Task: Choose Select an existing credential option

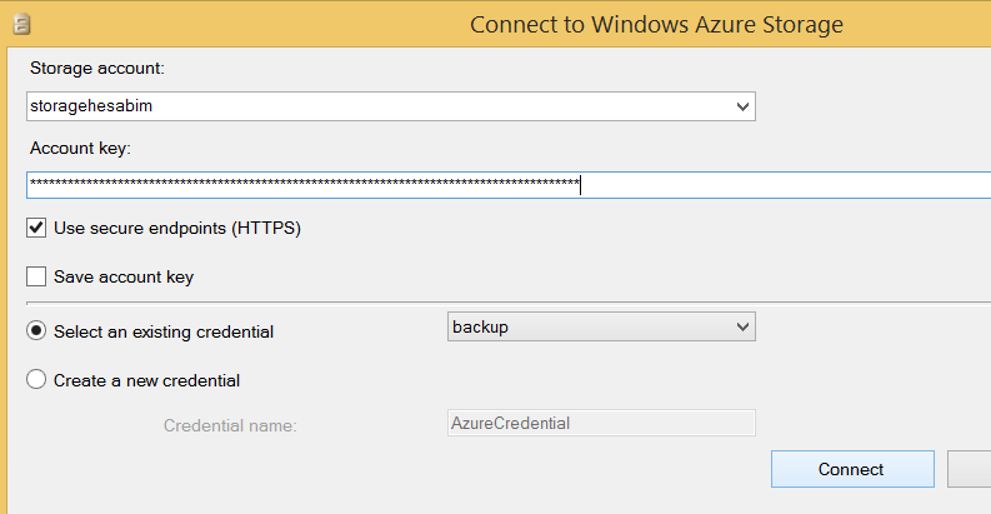Action: pyautogui.click(x=36, y=331)
